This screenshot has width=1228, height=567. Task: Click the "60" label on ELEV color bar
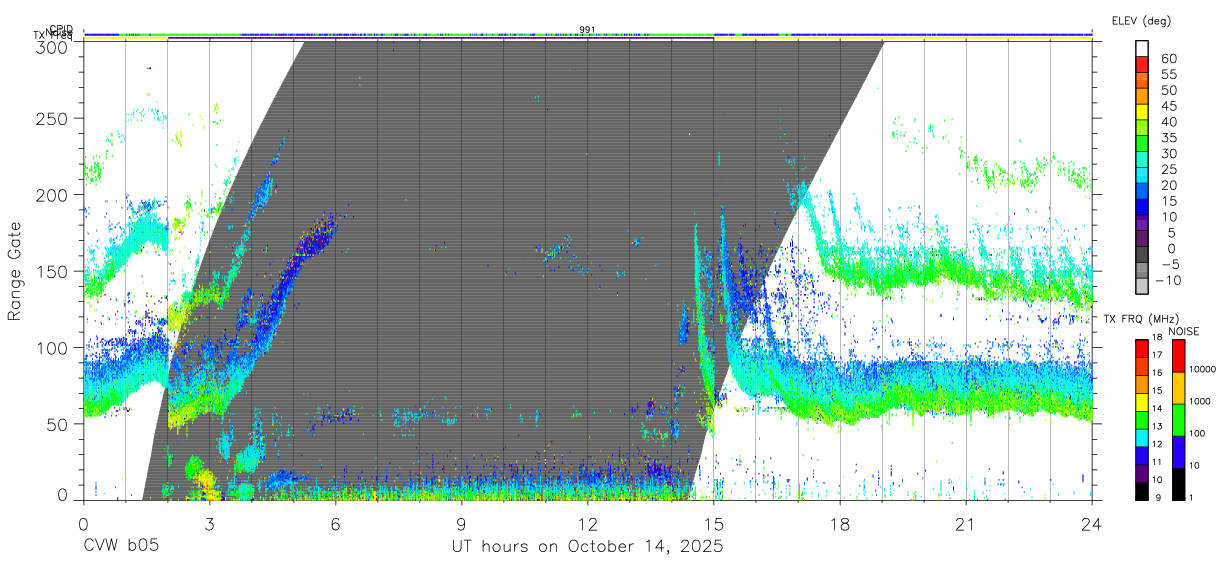(x=1168, y=59)
